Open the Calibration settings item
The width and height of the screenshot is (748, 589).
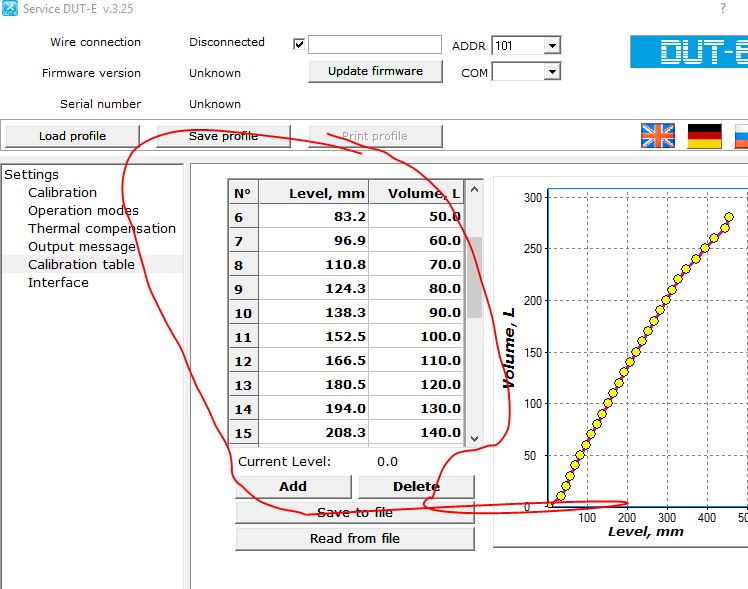click(62, 193)
